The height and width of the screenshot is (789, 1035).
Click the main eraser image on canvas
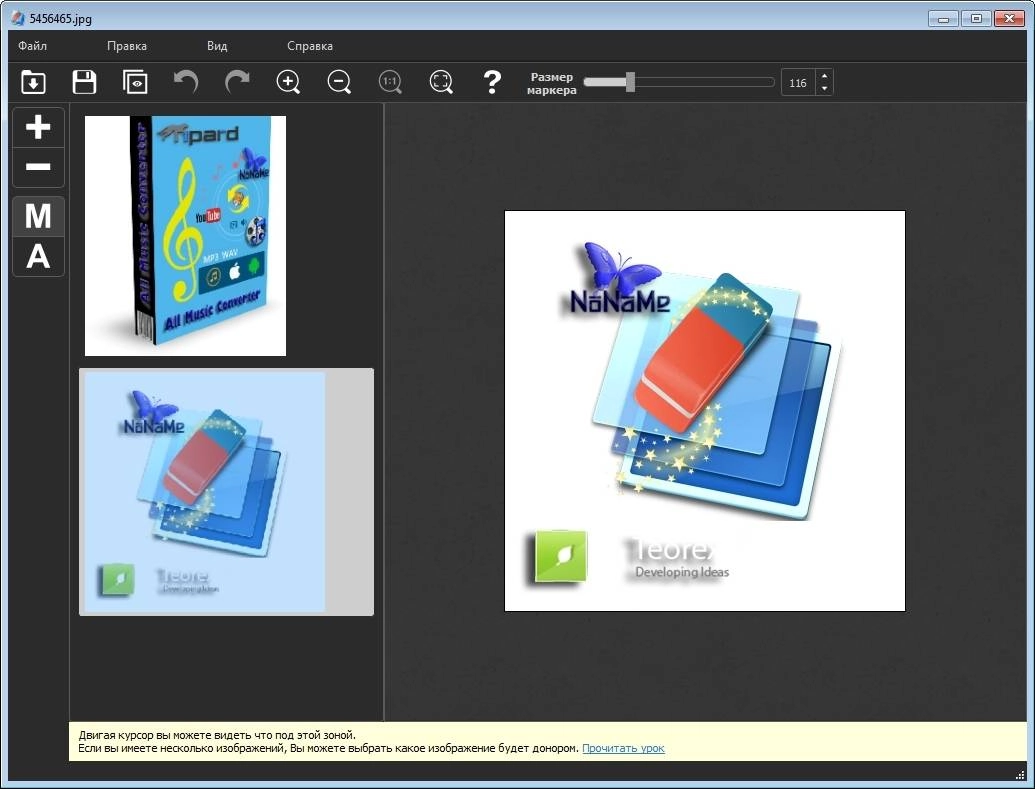coord(704,411)
